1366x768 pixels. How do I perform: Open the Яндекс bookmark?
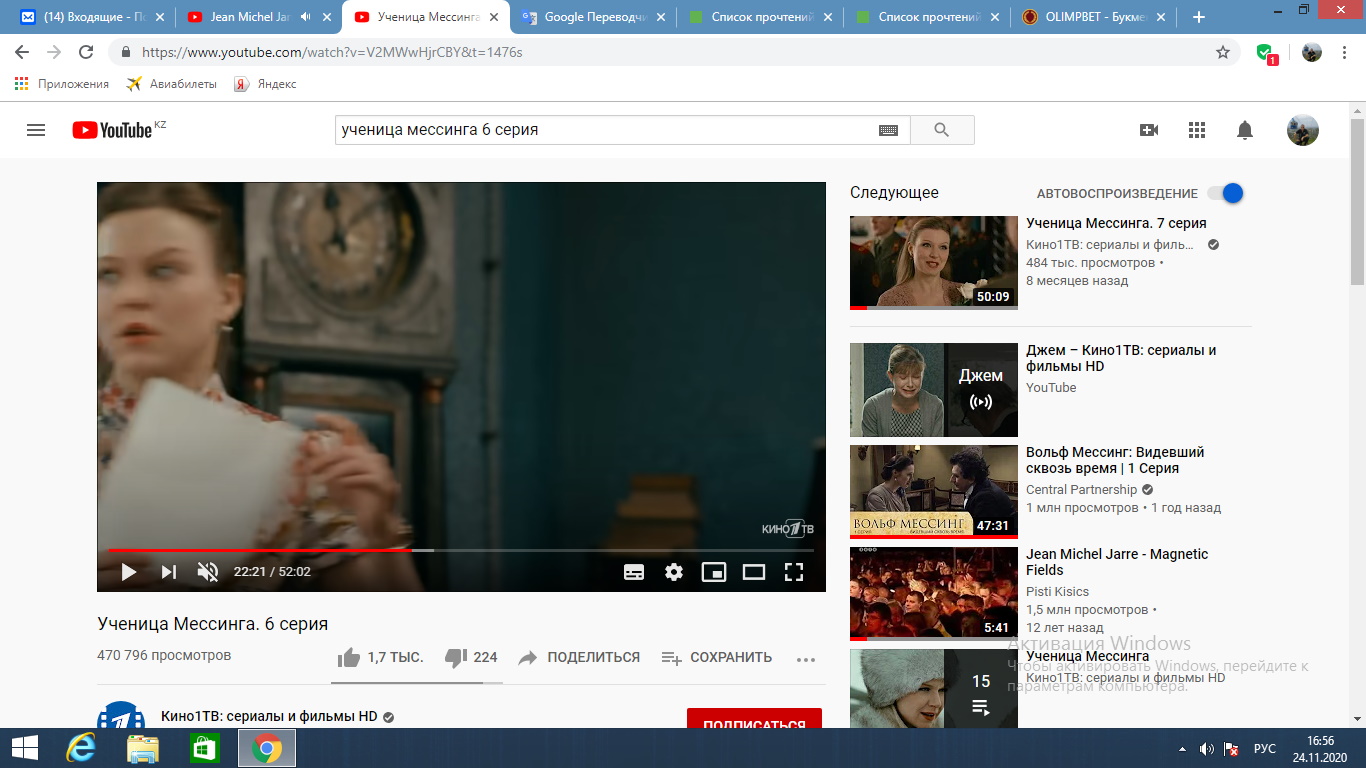265,84
